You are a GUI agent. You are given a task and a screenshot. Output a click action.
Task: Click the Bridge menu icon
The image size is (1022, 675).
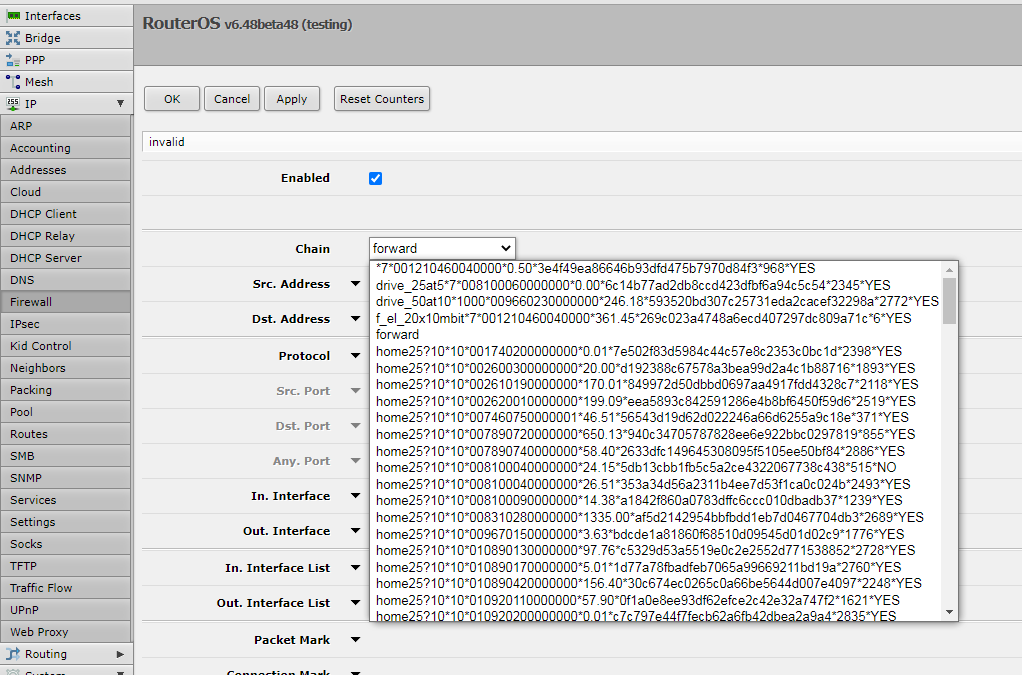pyautogui.click(x=13, y=38)
